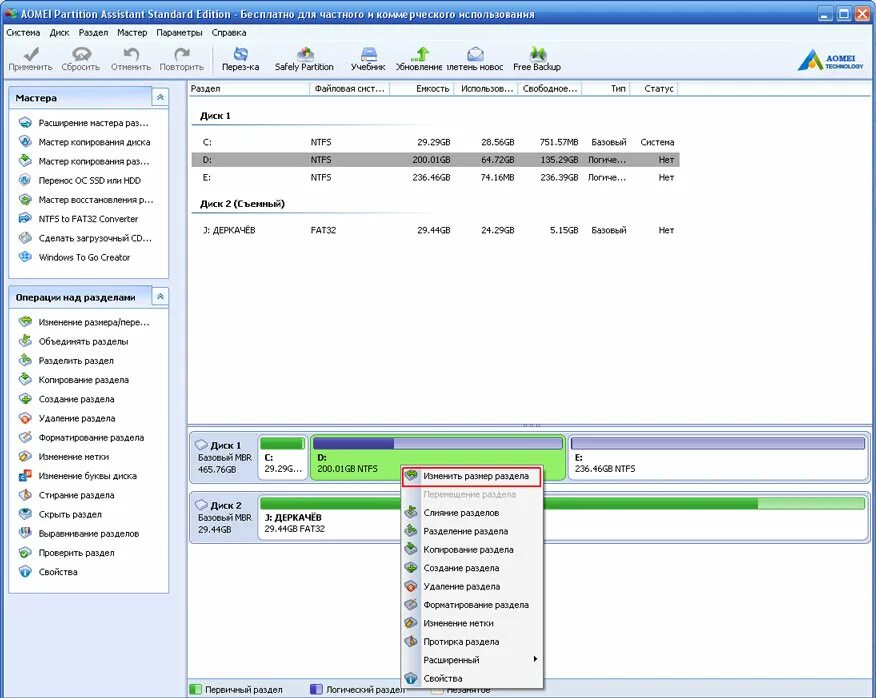Open the Мастер menu
The image size is (876, 698).
click(x=132, y=32)
